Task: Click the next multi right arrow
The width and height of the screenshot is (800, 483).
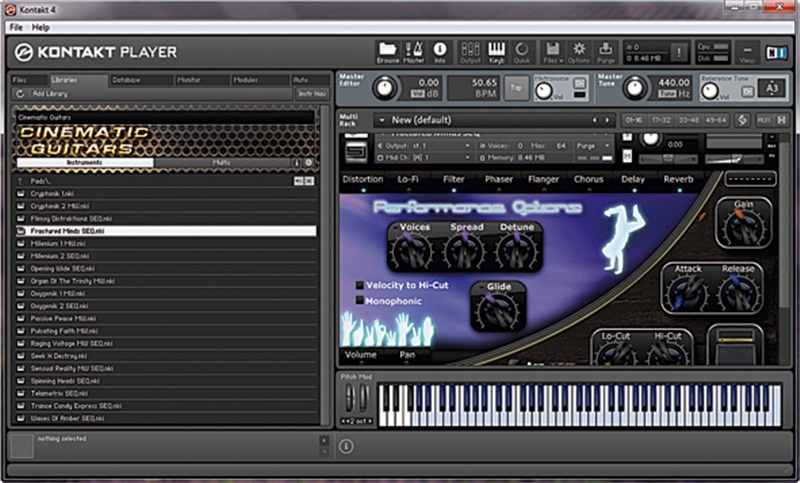Action: click(607, 120)
